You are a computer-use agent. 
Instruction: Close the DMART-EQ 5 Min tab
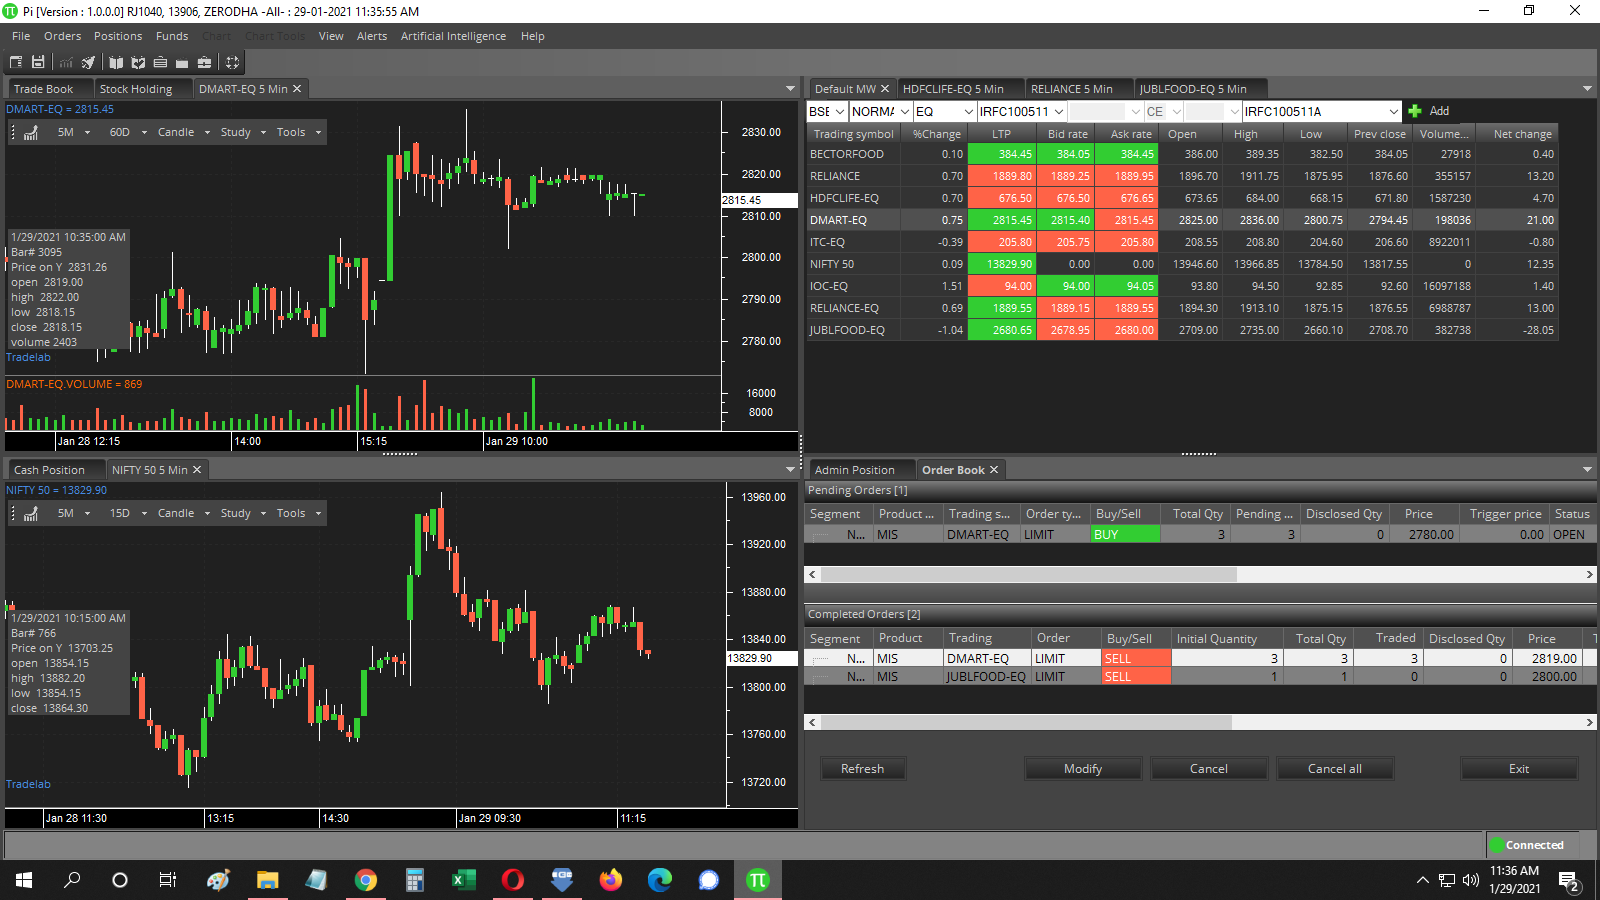[x=297, y=89]
